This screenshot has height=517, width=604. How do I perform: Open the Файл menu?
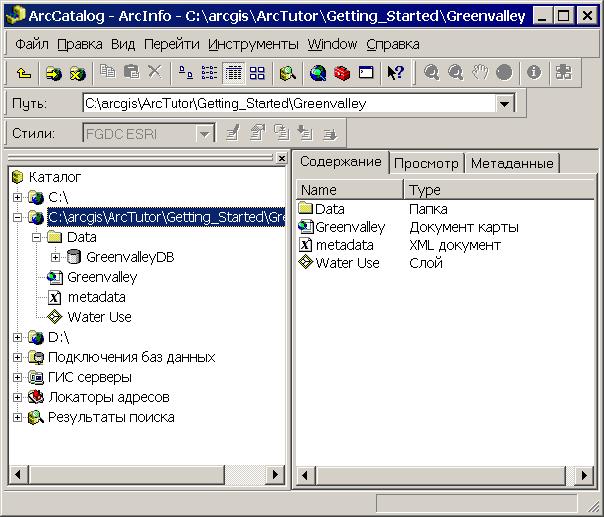[32, 44]
